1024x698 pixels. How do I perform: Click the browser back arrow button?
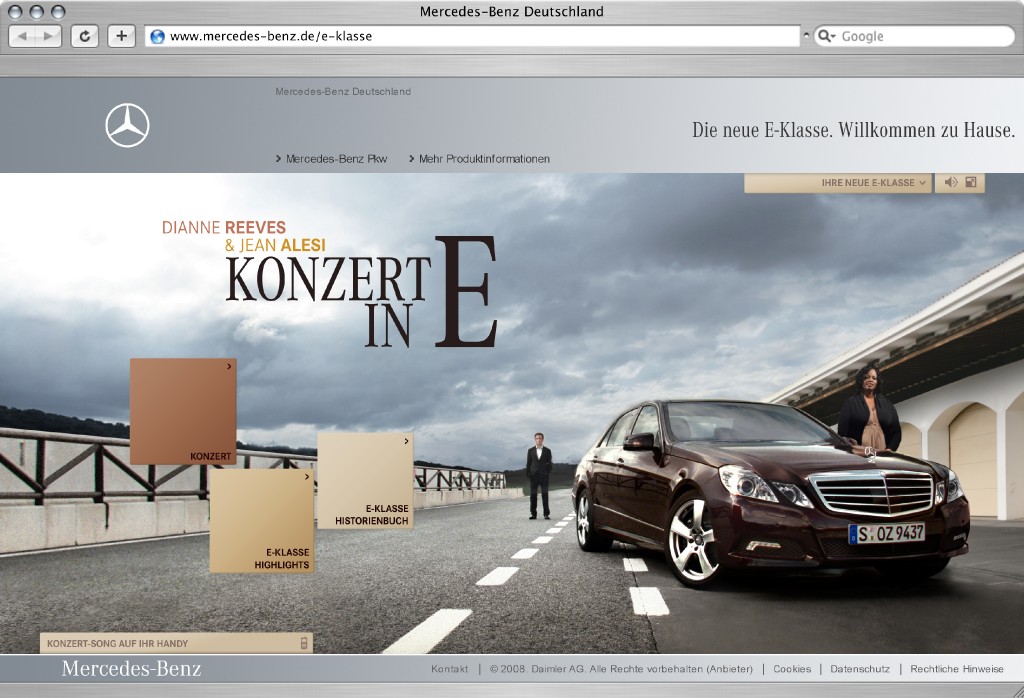pyautogui.click(x=23, y=37)
